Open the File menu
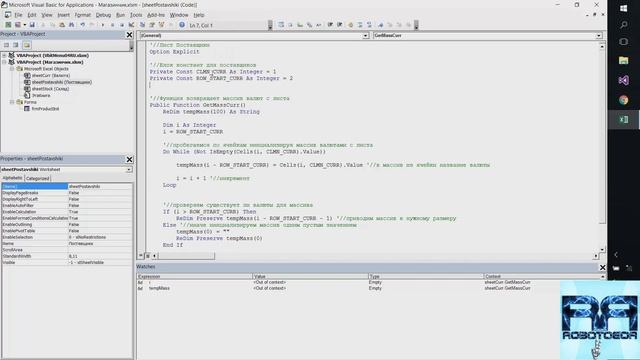The height and width of the screenshot is (360, 640). pyautogui.click(x=18, y=15)
